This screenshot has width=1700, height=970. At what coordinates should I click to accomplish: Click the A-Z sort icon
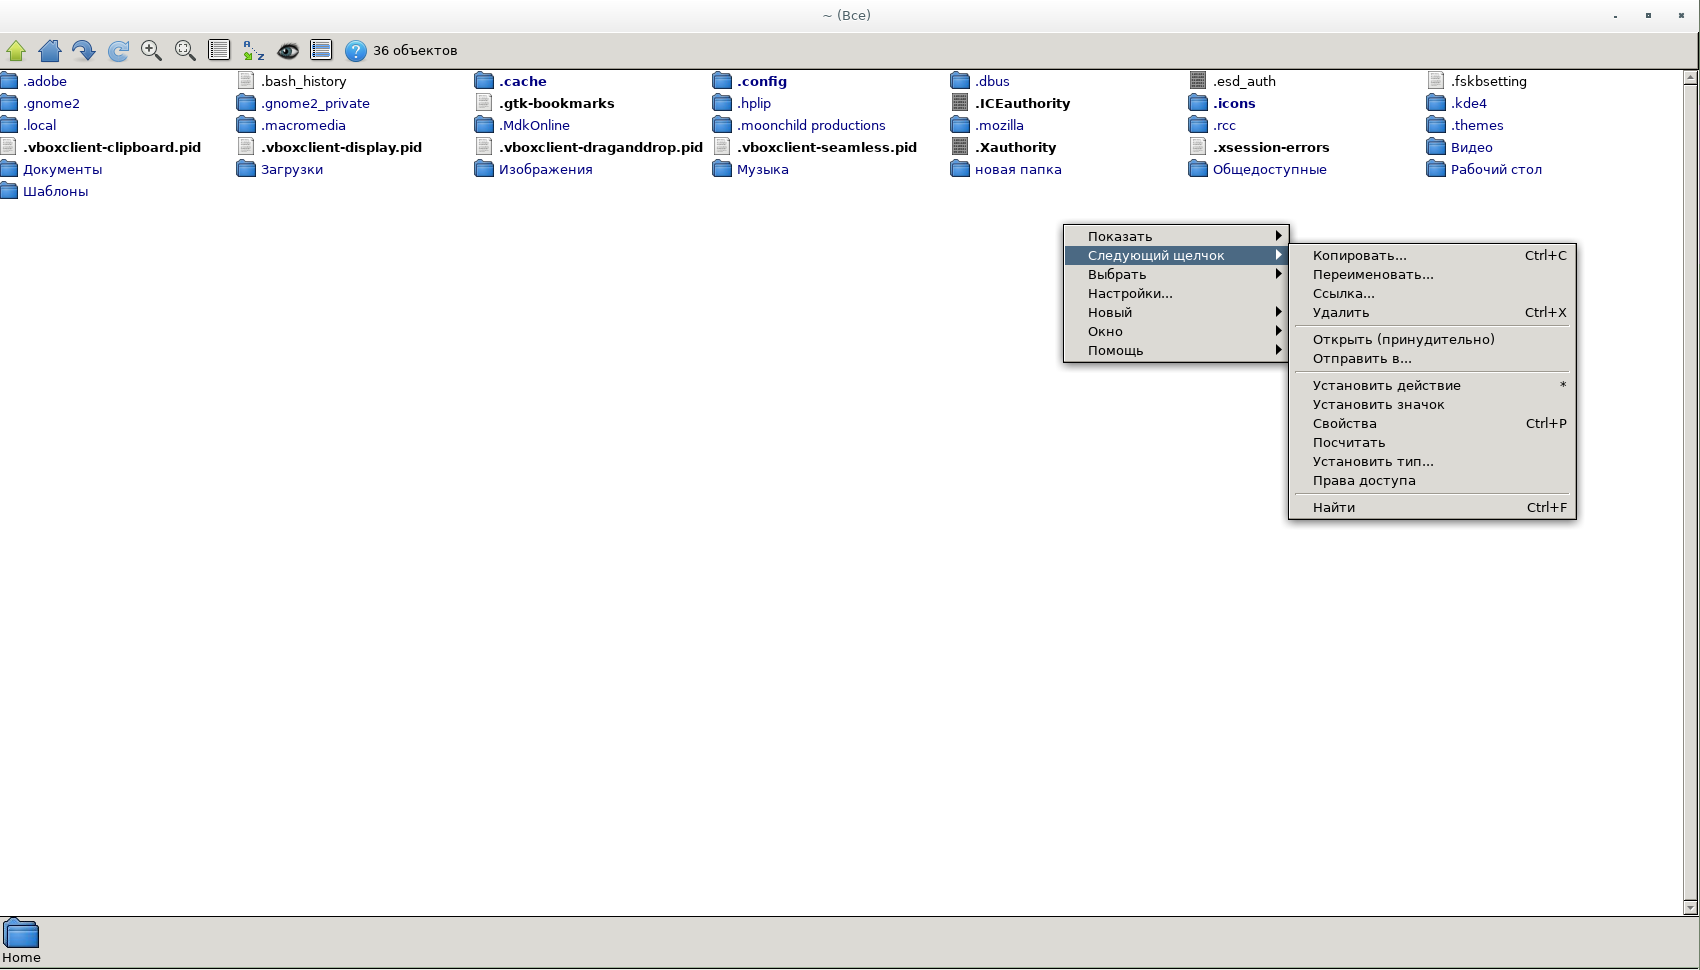253,50
